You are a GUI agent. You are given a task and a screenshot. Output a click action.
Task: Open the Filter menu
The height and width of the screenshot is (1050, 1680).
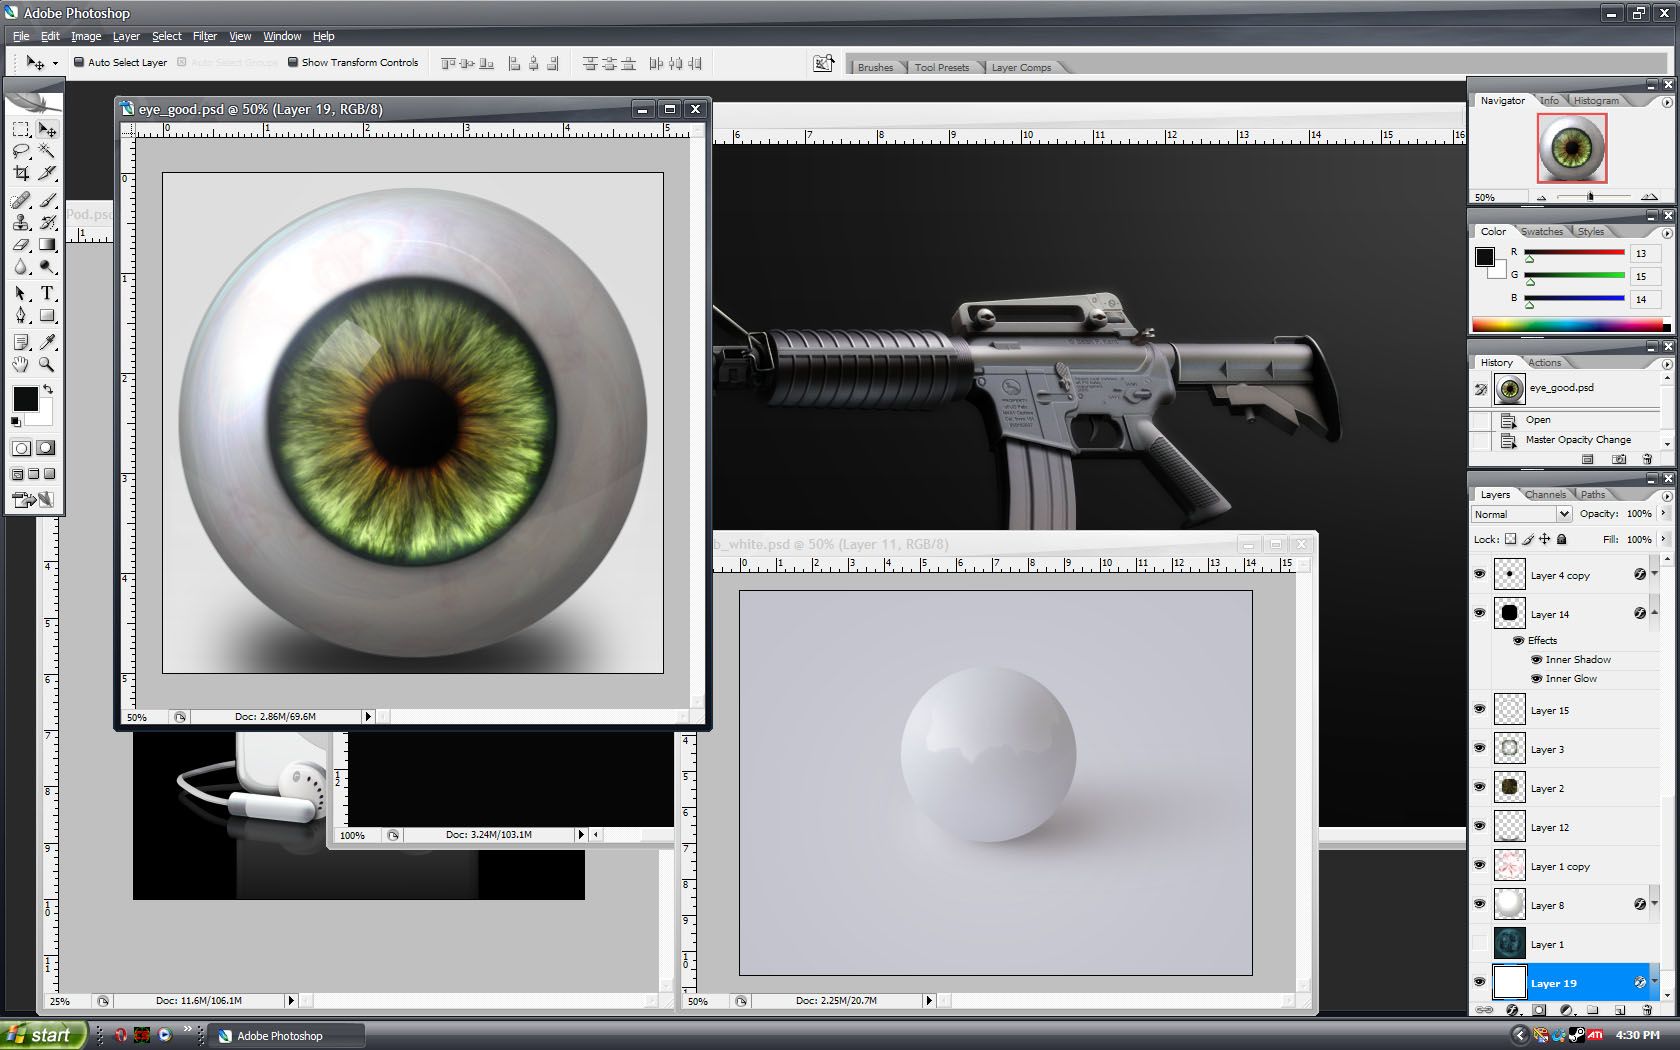(x=204, y=36)
